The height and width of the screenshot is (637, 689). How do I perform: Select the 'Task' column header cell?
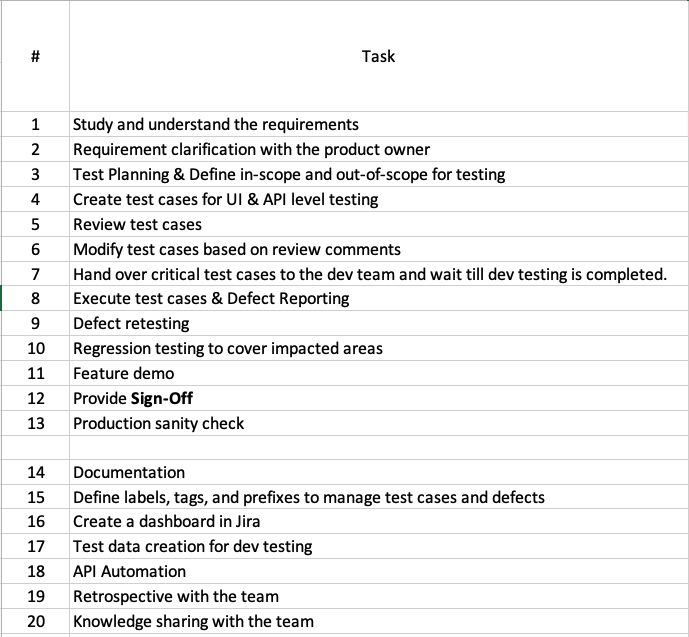[379, 56]
